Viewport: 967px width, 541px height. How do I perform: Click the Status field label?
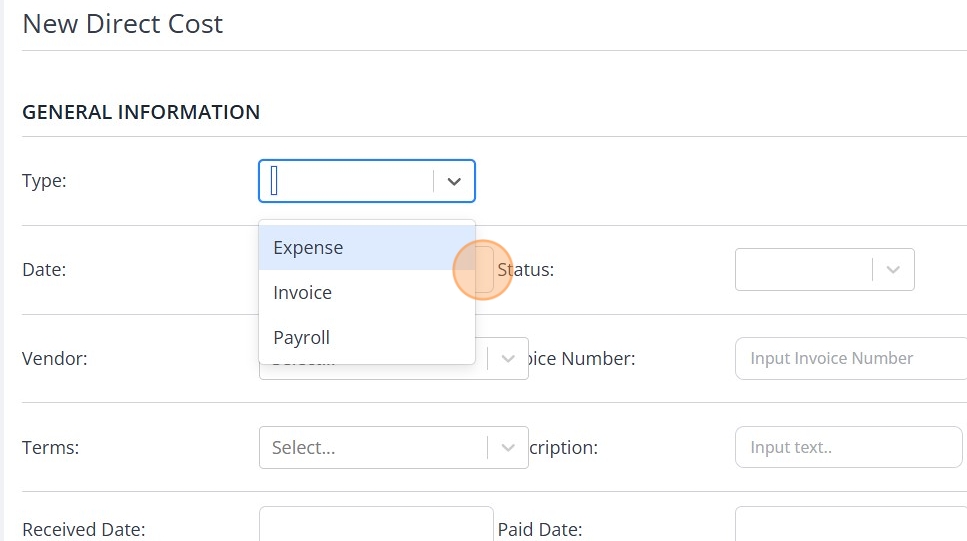point(527,270)
